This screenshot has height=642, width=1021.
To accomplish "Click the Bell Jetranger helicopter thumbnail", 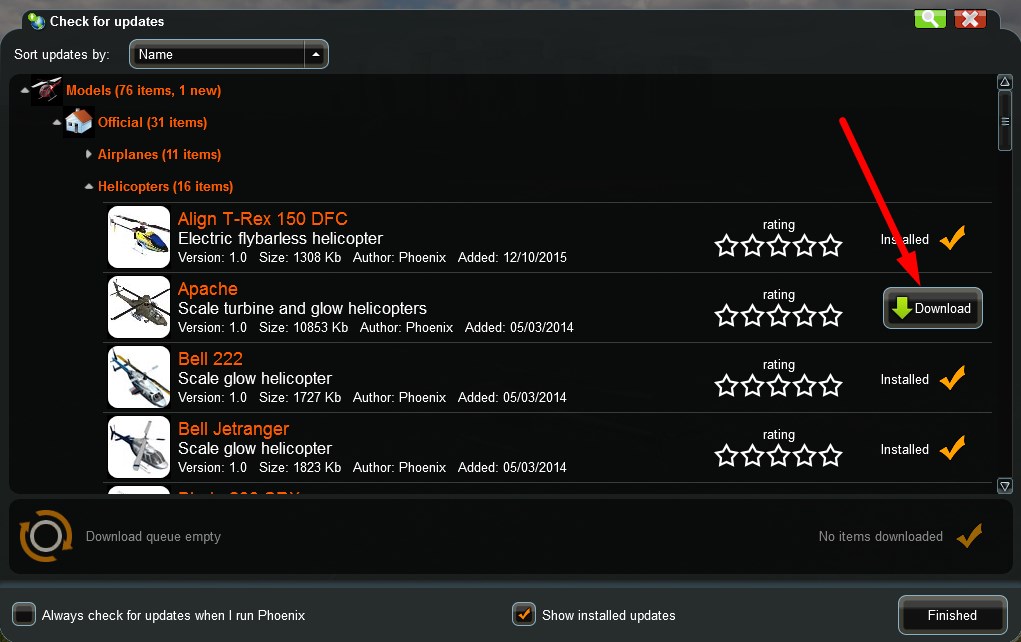I will [x=138, y=448].
